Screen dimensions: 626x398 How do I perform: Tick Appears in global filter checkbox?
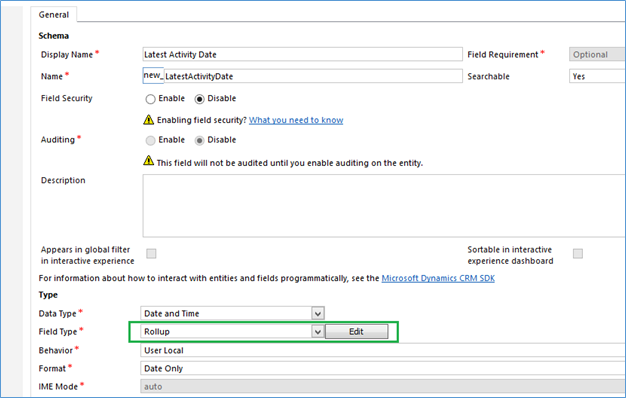[151, 253]
